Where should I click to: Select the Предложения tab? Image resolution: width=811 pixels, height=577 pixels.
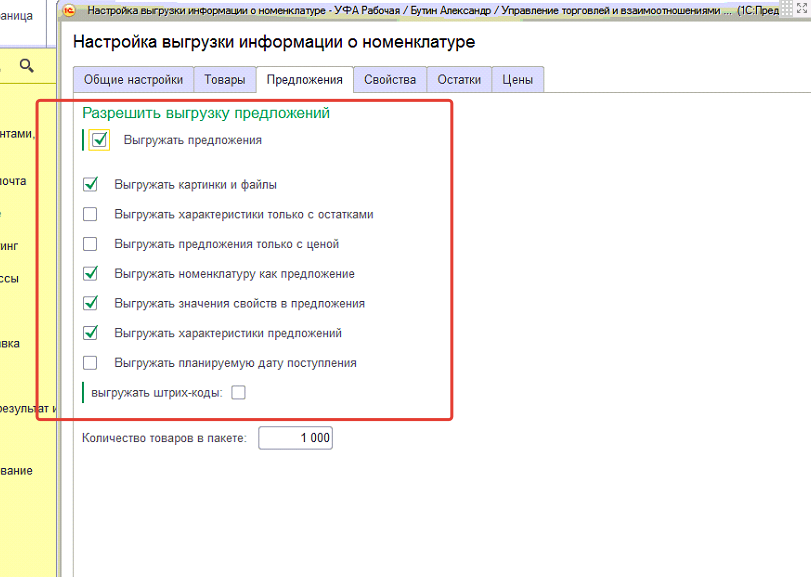(304, 80)
